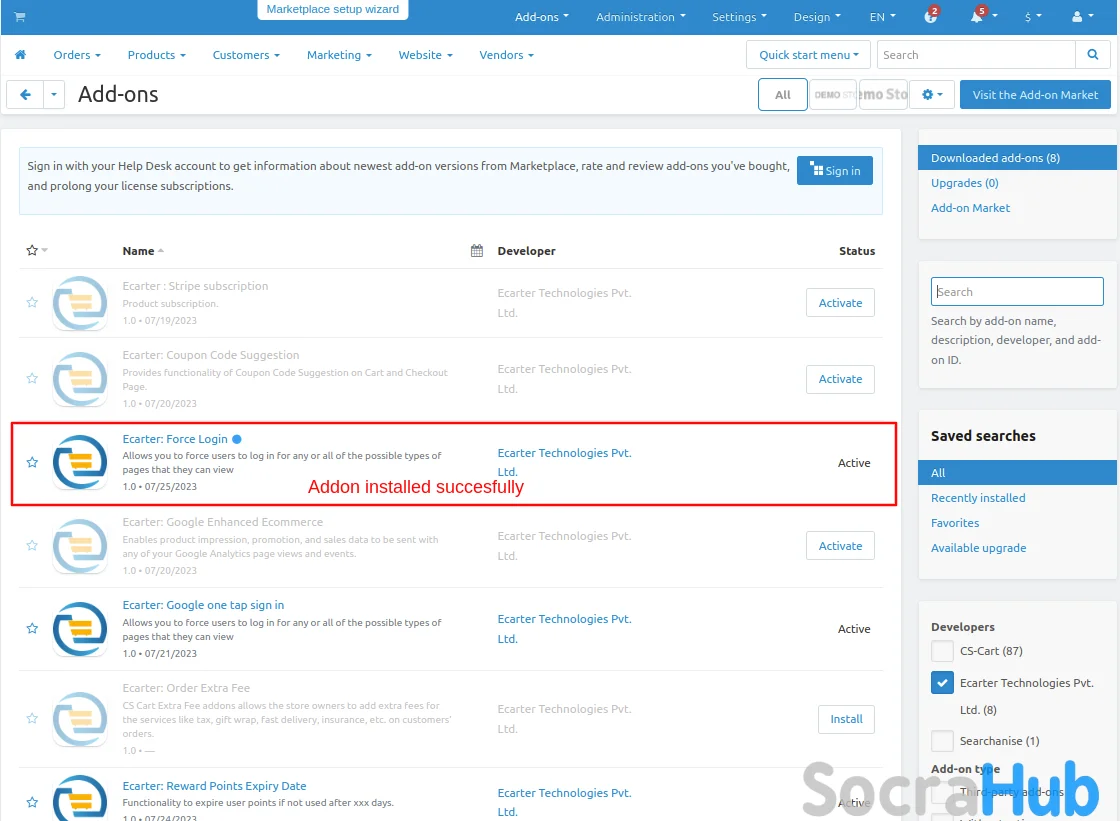Click the Coupon Code Suggestion add-on logo
The height and width of the screenshot is (821, 1120).
pos(80,379)
